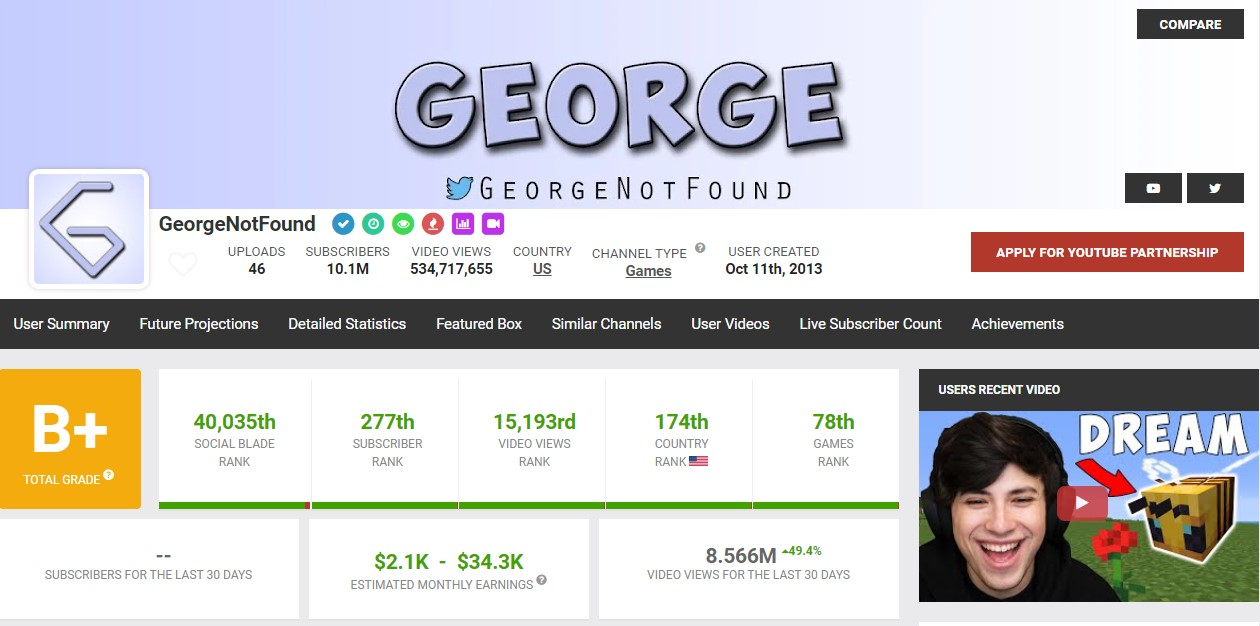Go to the Detailed Statistics tab
This screenshot has width=1260, height=626.
point(347,324)
